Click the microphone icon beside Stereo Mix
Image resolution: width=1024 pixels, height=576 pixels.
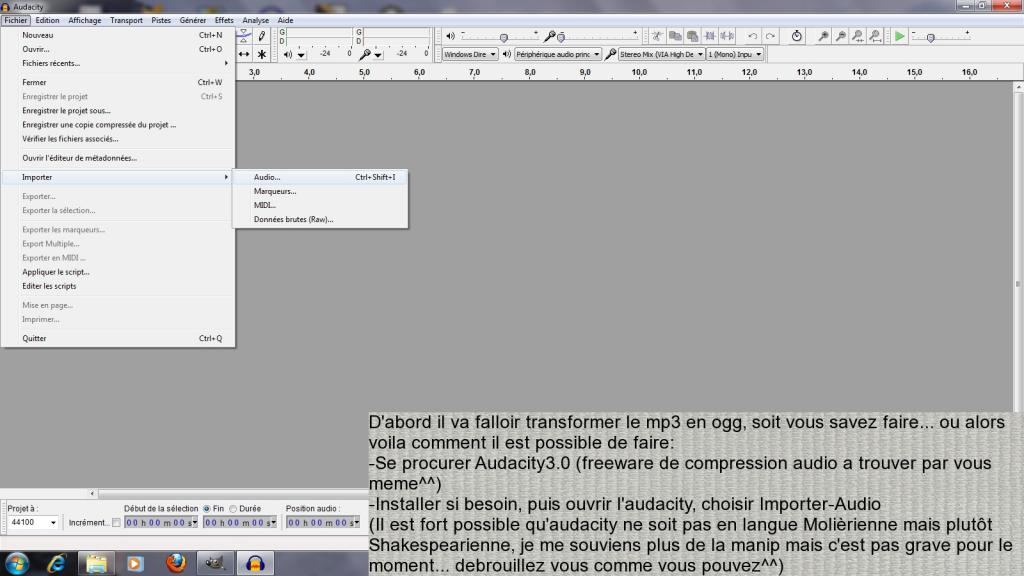(611, 54)
